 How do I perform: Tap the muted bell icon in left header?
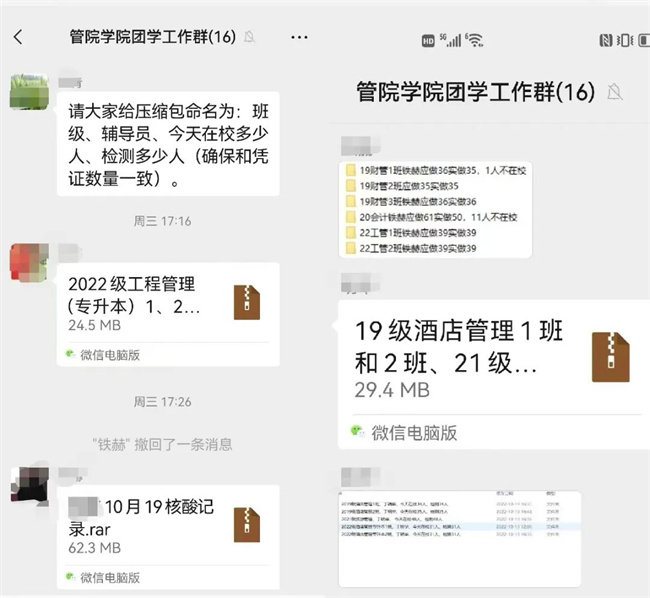click(249, 37)
